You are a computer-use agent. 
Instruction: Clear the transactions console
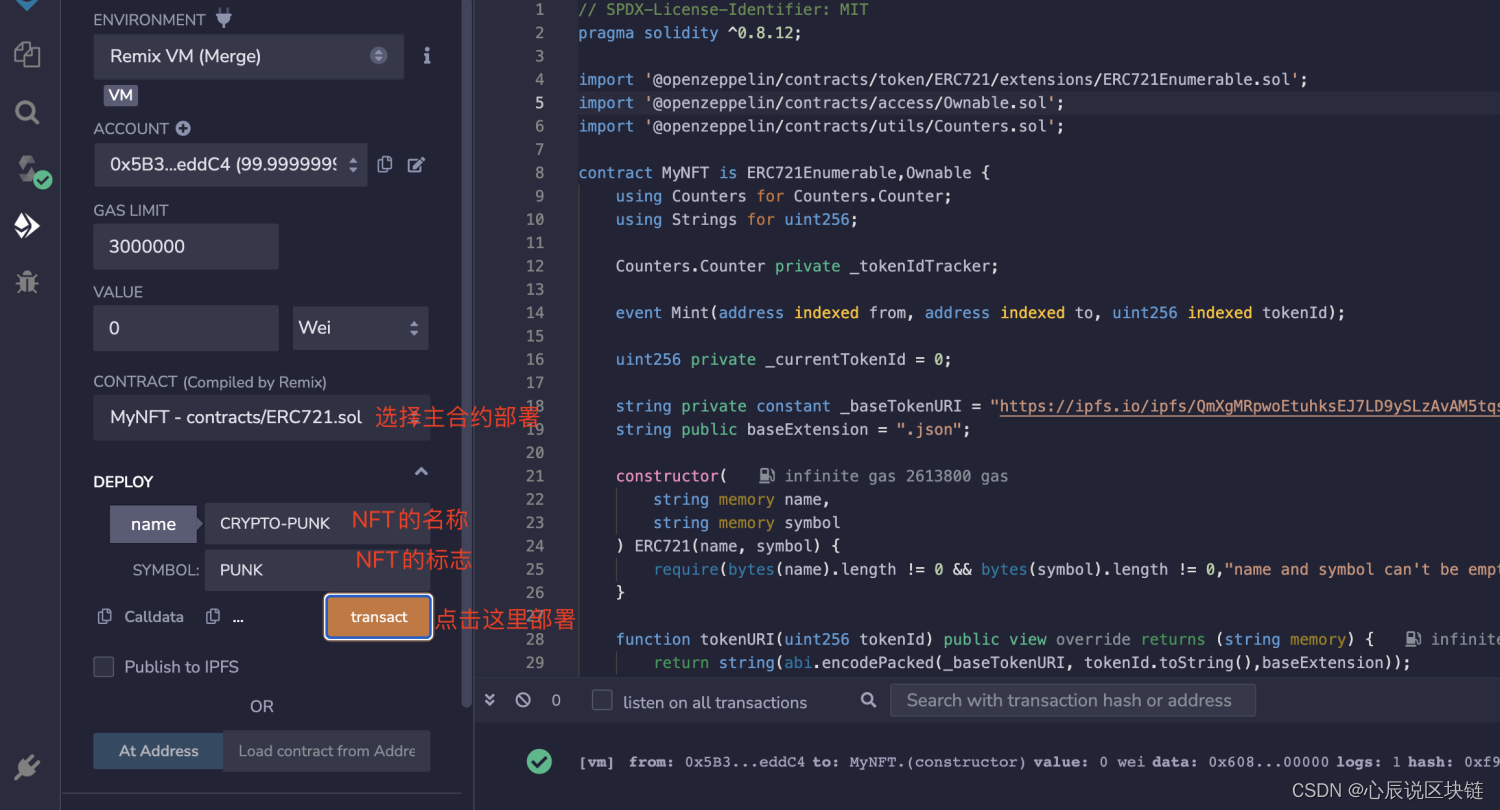coord(522,700)
